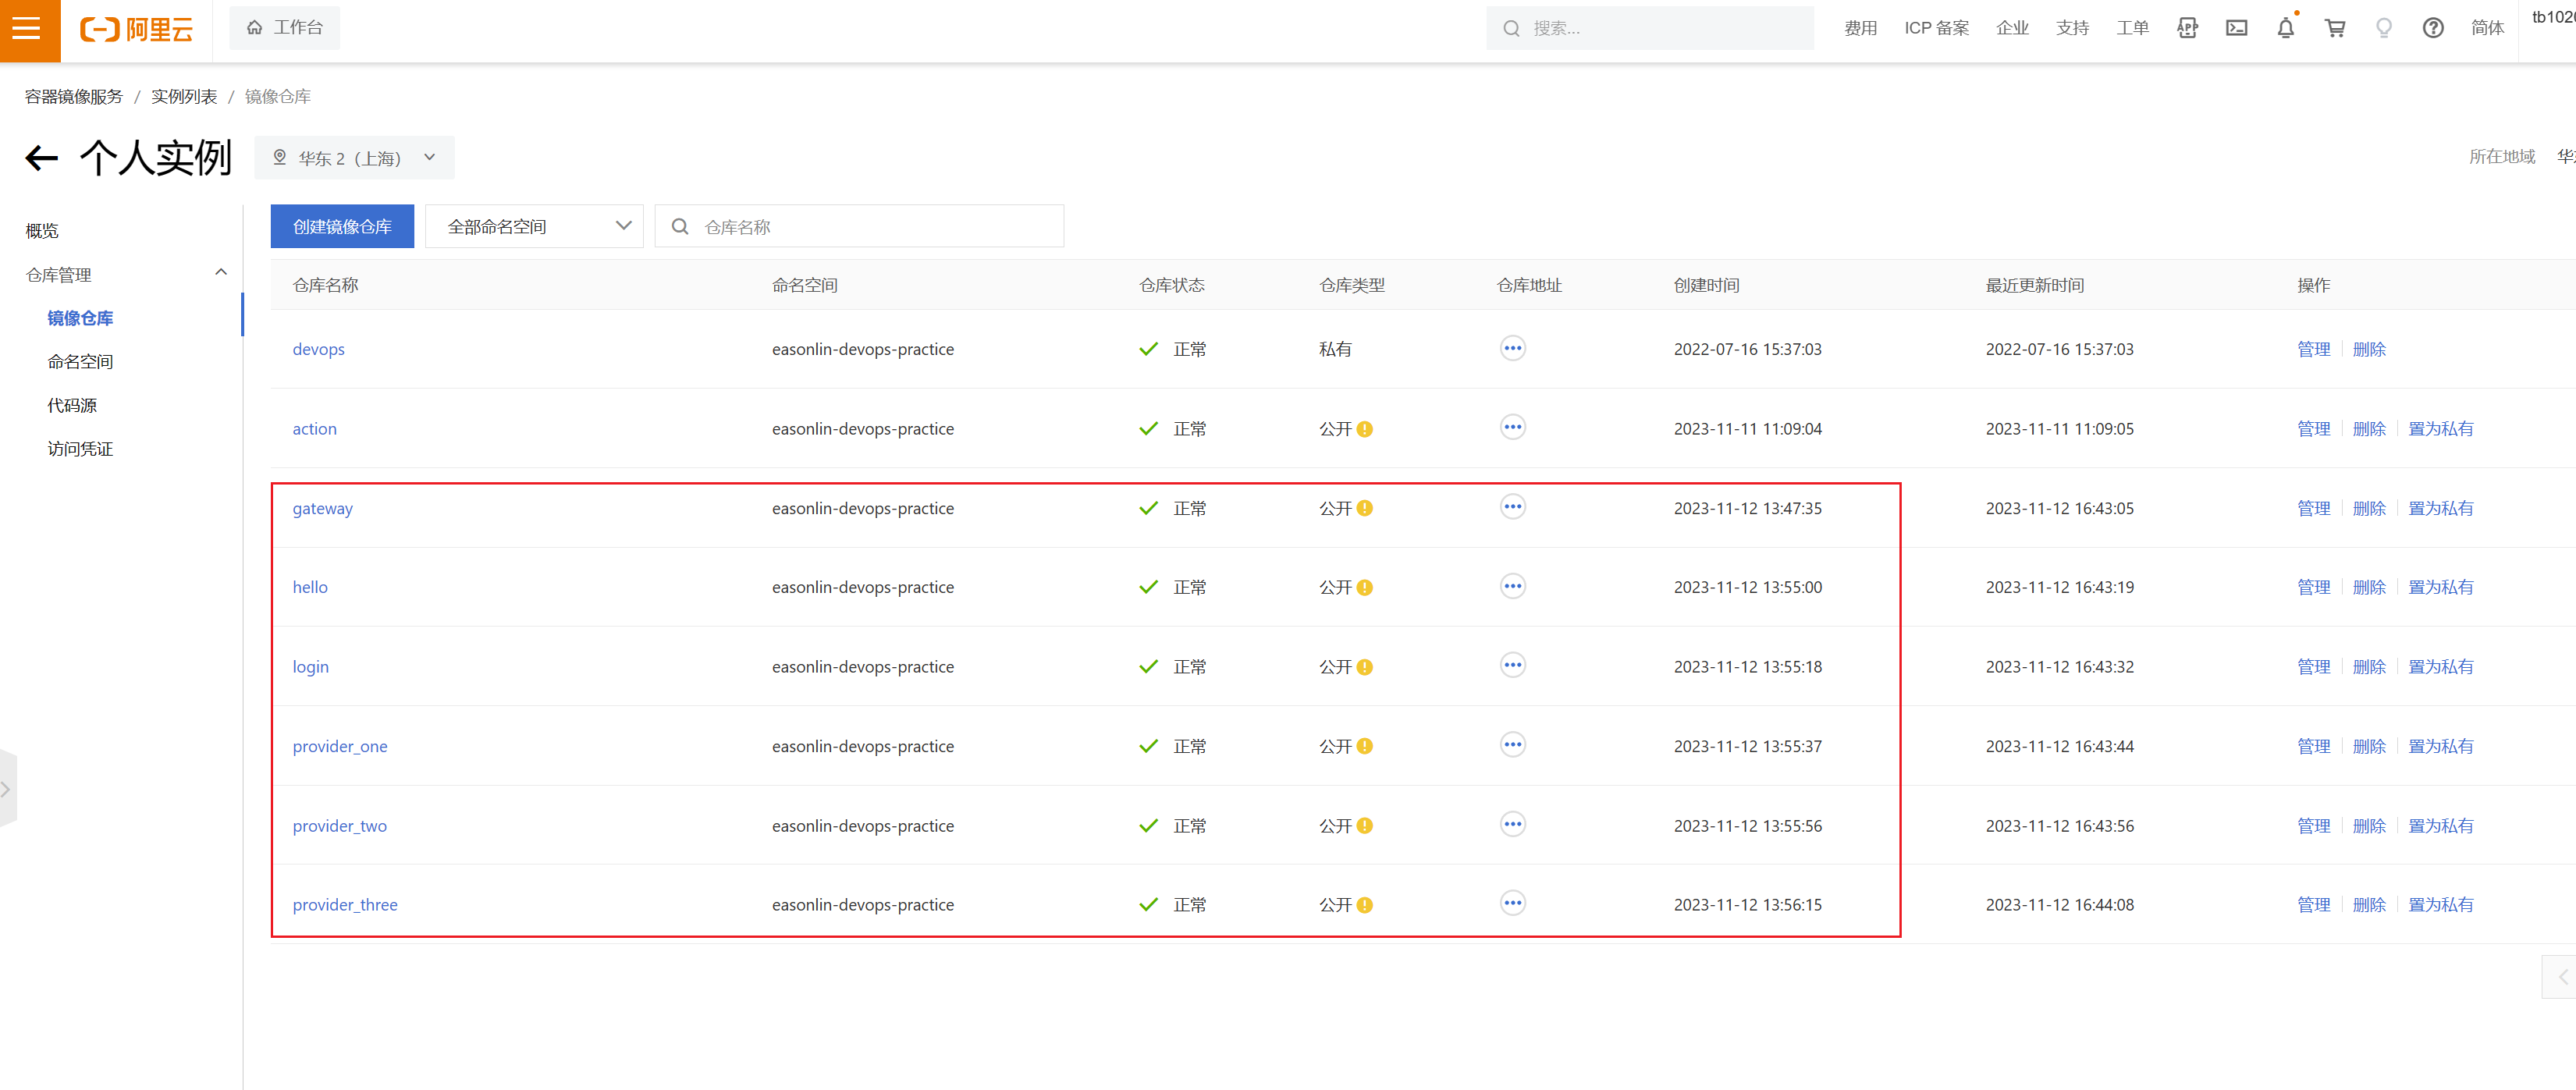Expand the 全部命名空间 namespace dropdown
Image resolution: width=2576 pixels, height=1090 pixels.
pyautogui.click(x=533, y=227)
